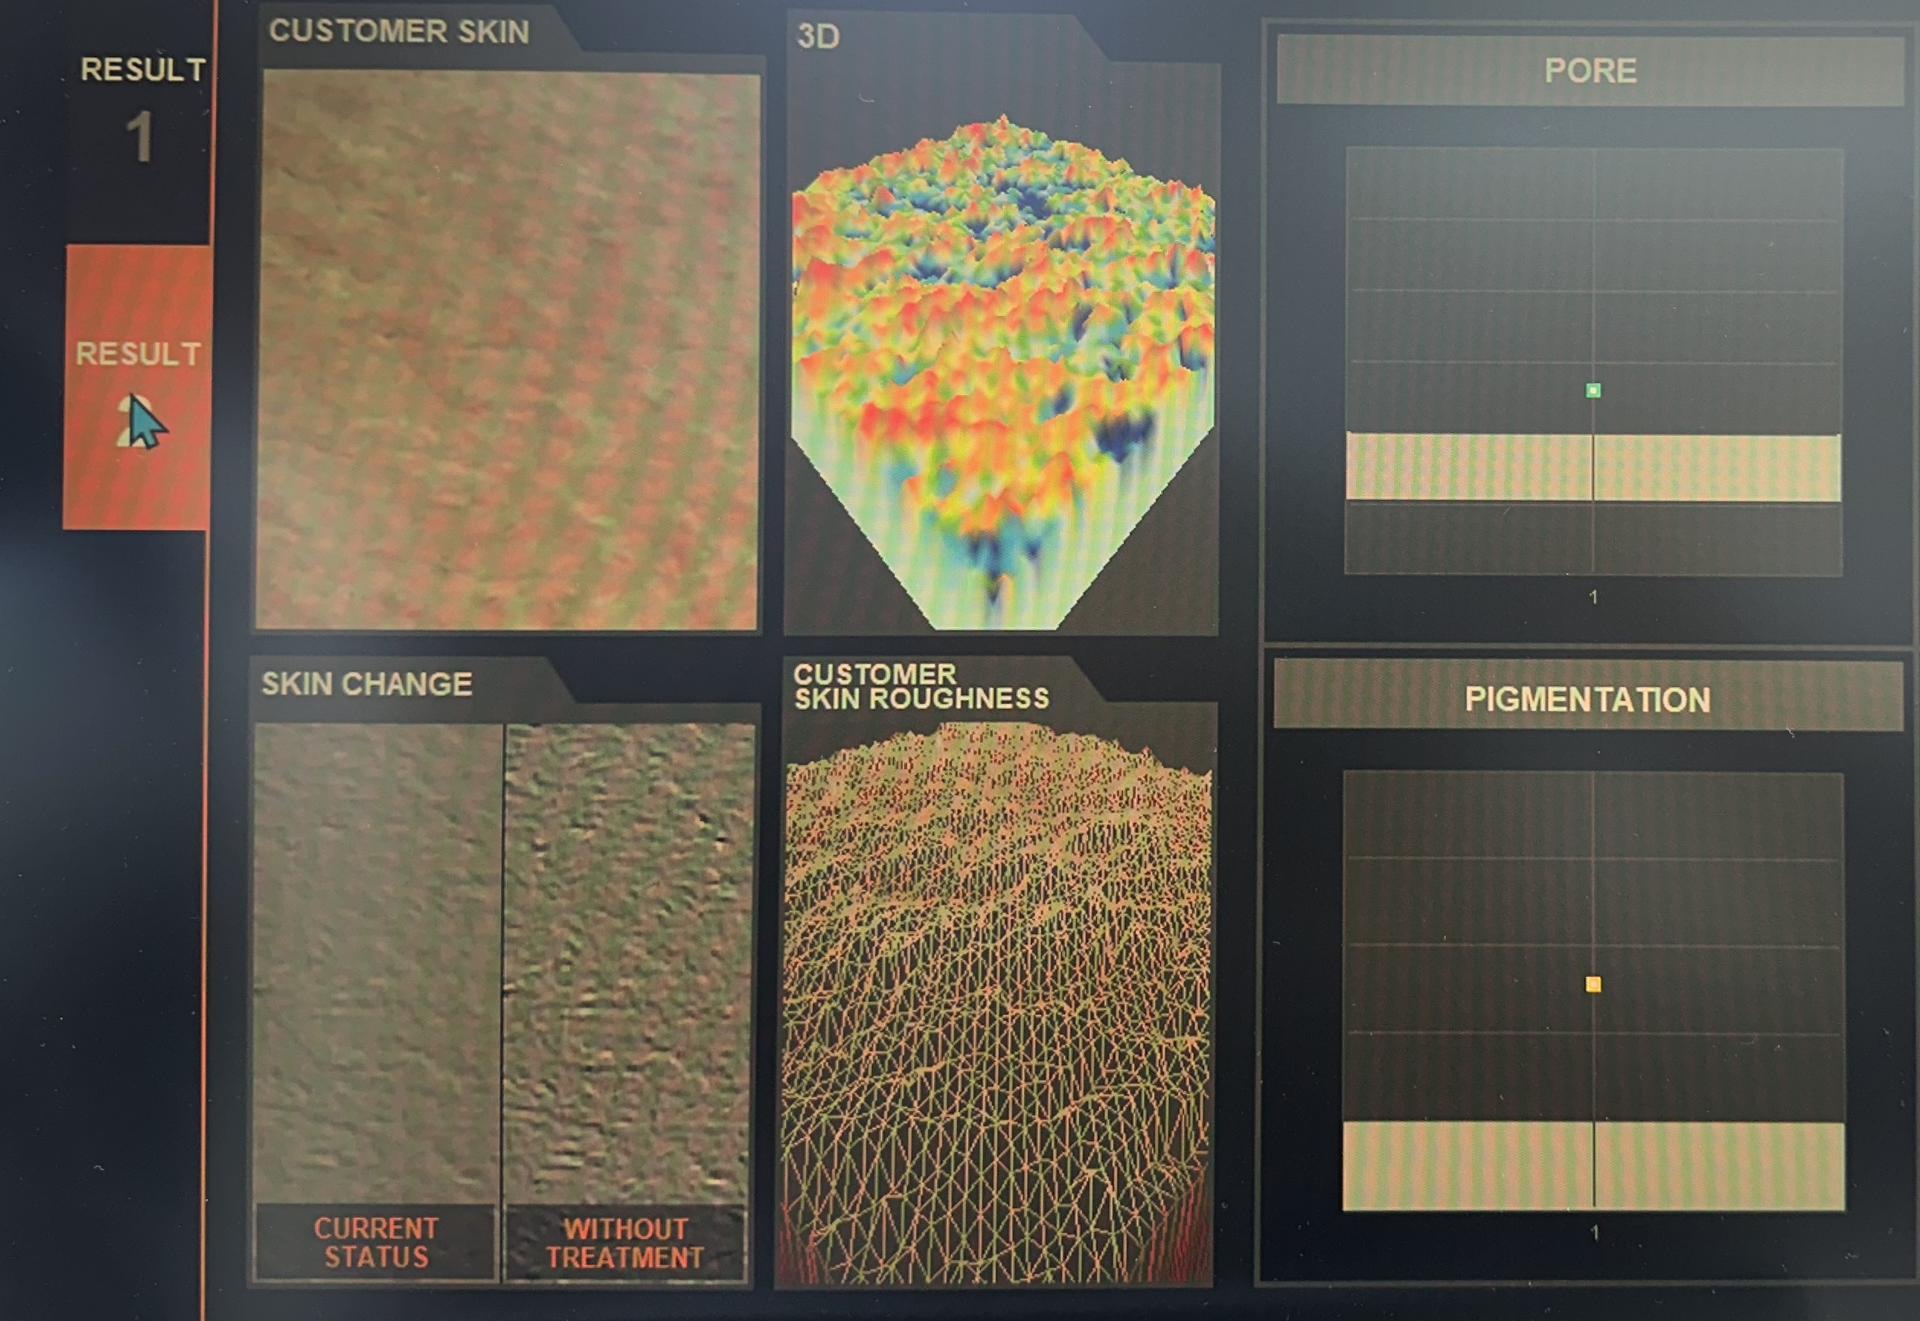Click the Without Treatment label
This screenshot has height=1321, width=1920.
click(x=625, y=1243)
